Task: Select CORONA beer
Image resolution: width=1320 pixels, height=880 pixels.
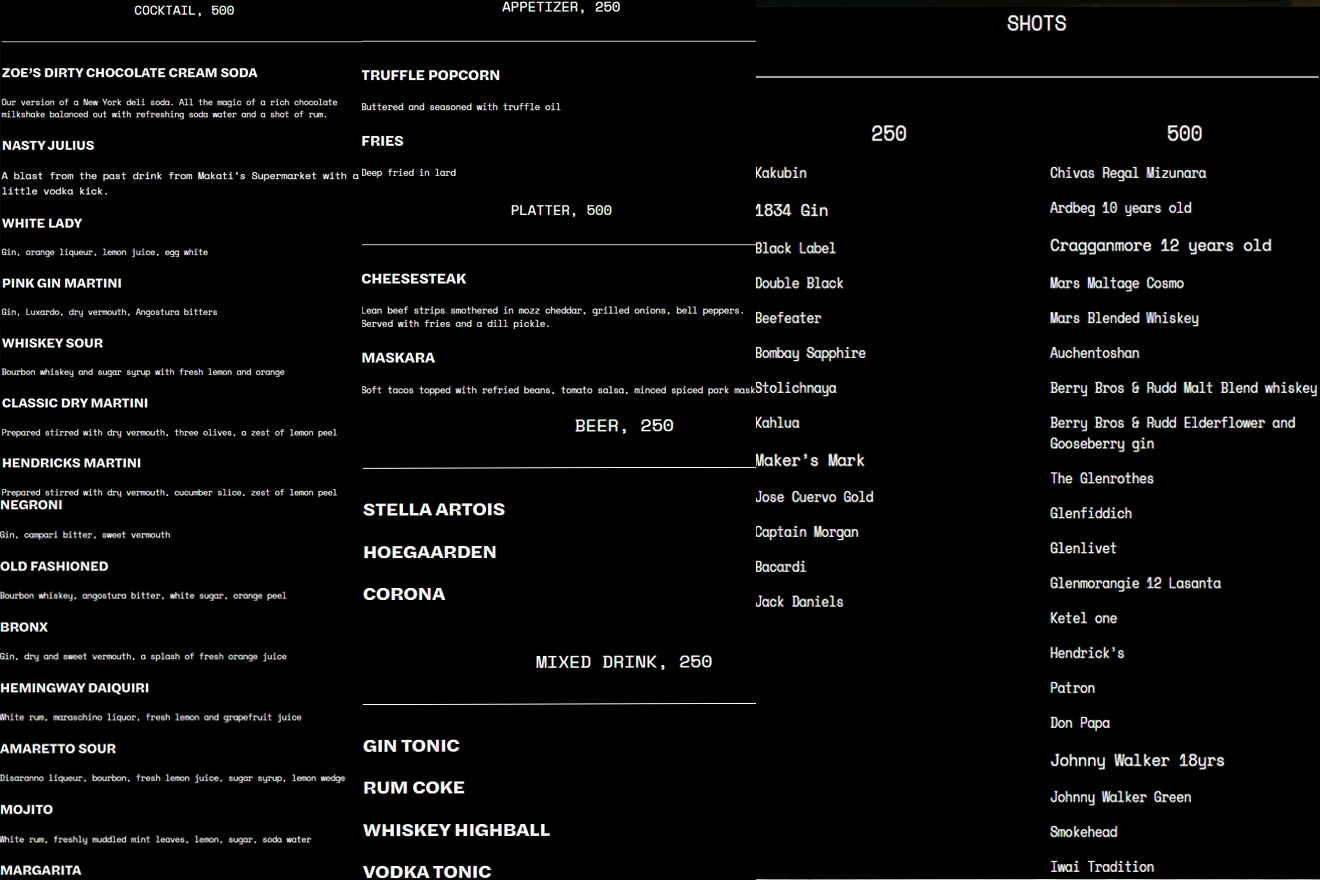Action: point(404,595)
